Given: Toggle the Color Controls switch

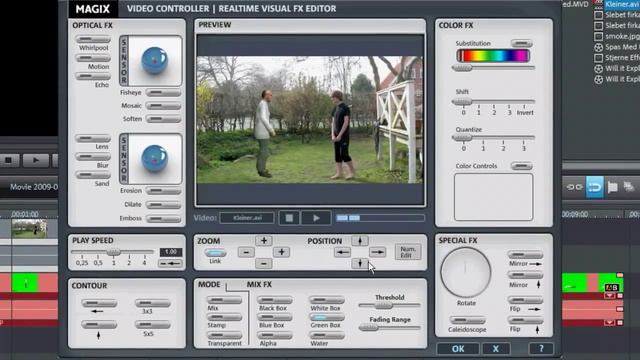Looking at the screenshot, I should [x=522, y=166].
